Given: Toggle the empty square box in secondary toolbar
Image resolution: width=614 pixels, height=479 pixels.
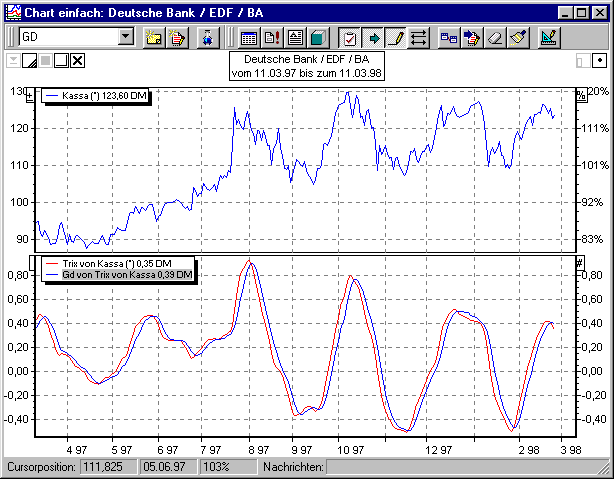Looking at the screenshot, I should (61, 61).
